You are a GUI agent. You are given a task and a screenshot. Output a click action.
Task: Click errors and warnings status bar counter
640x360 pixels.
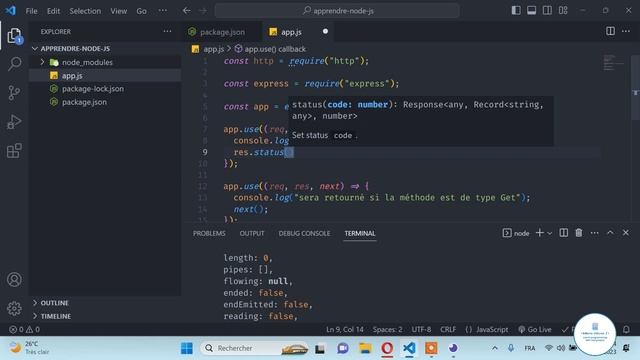click(24, 329)
